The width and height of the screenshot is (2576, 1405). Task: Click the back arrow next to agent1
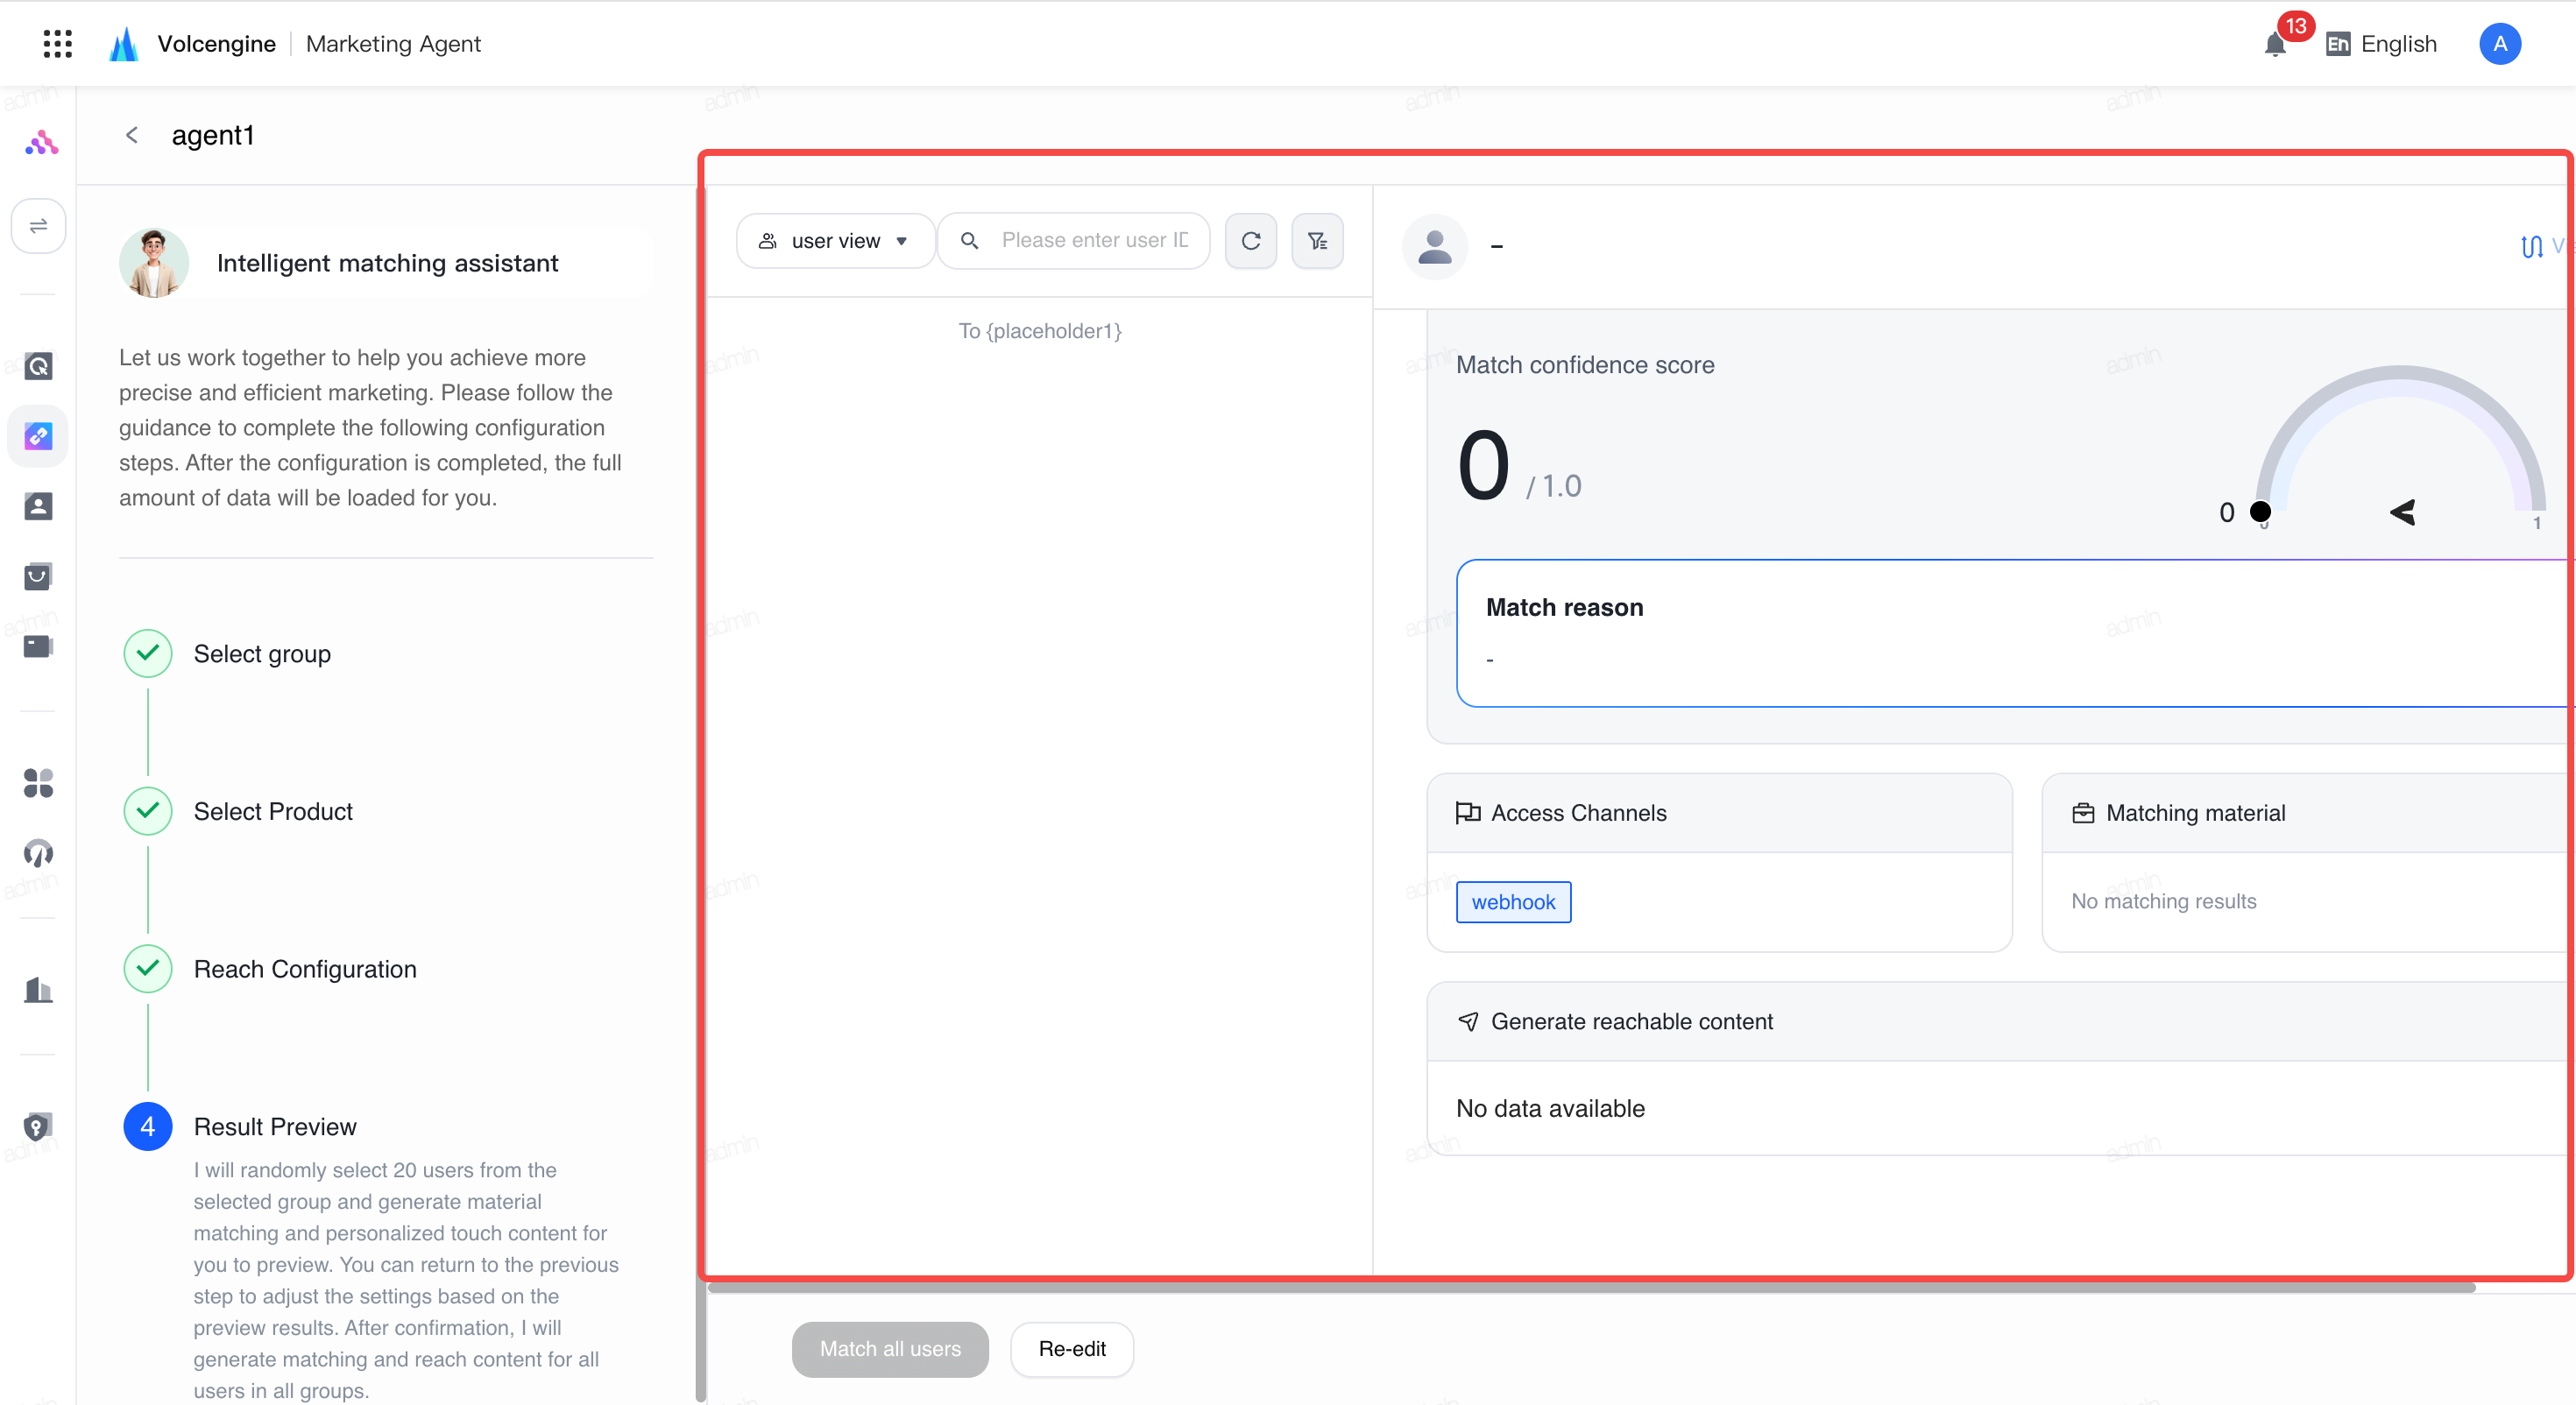point(132,135)
